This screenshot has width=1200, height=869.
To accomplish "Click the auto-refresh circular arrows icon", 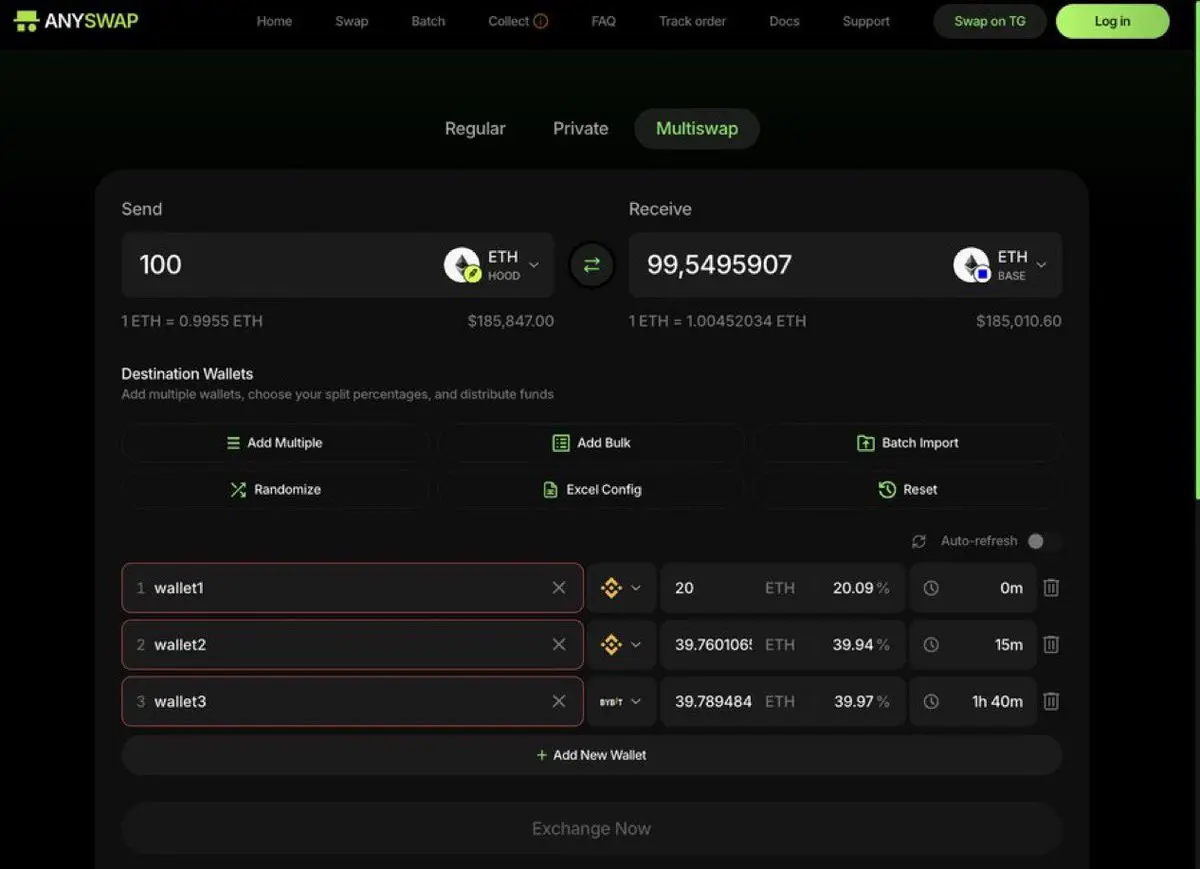I will click(x=919, y=541).
